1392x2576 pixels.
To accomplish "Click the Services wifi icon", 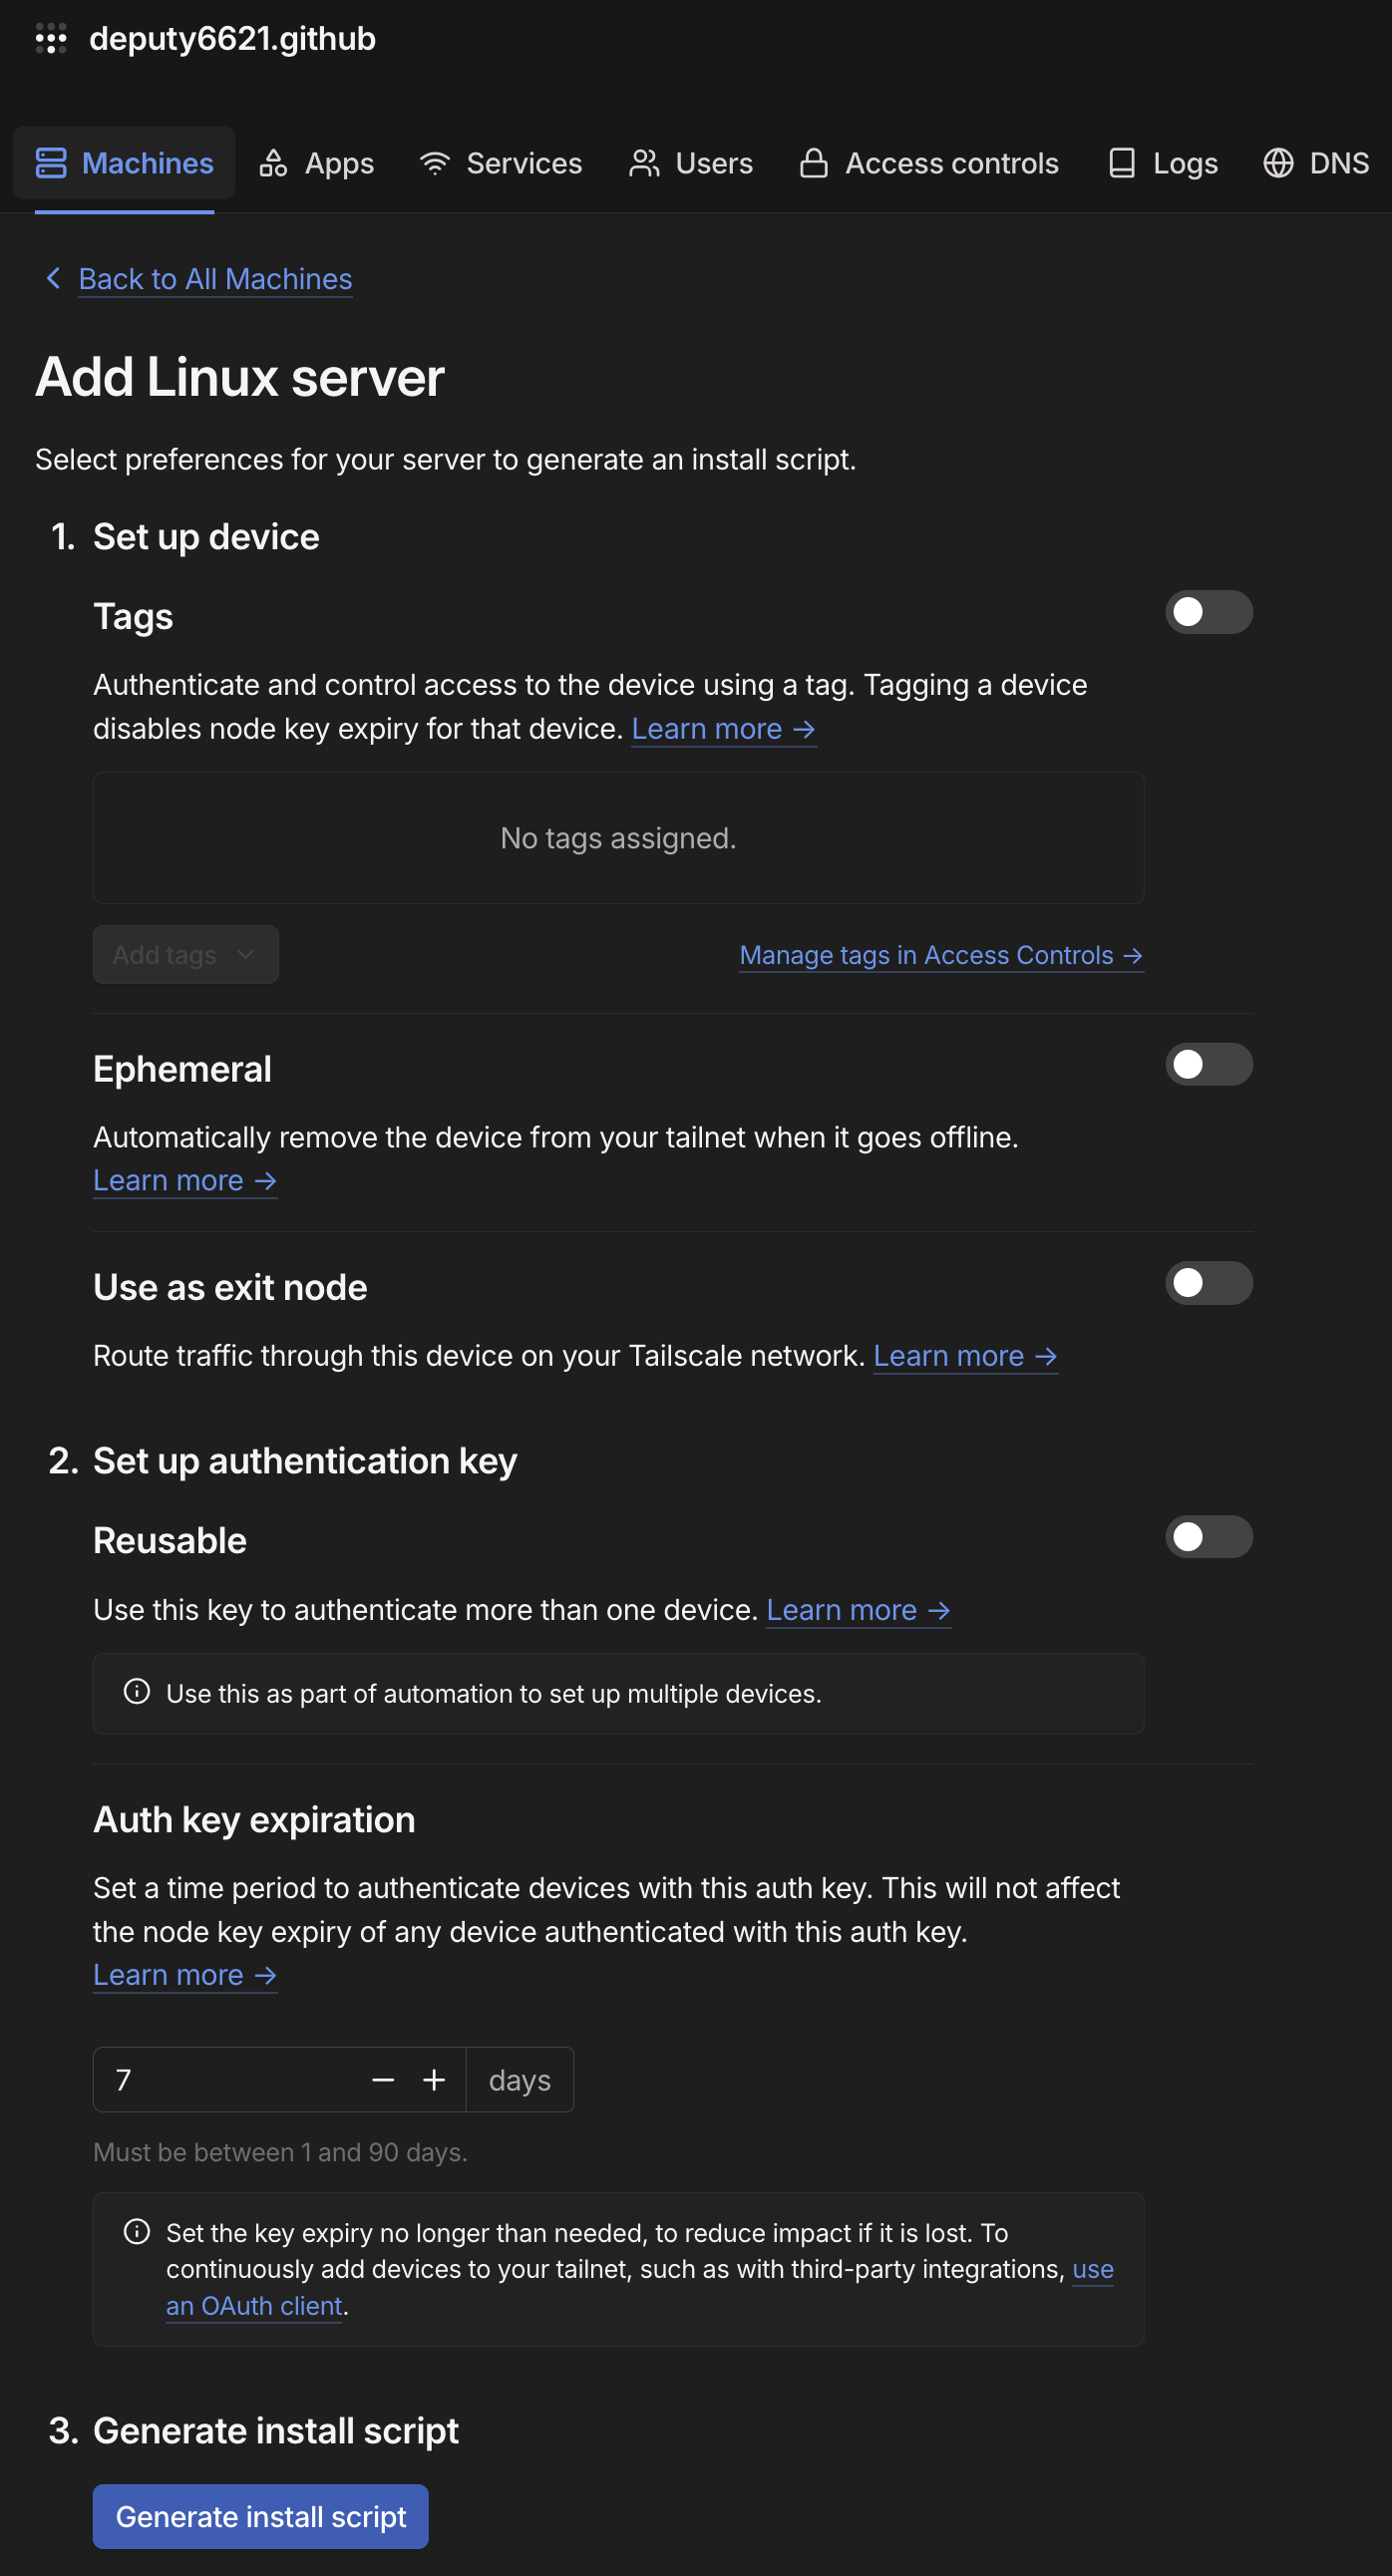I will point(435,163).
